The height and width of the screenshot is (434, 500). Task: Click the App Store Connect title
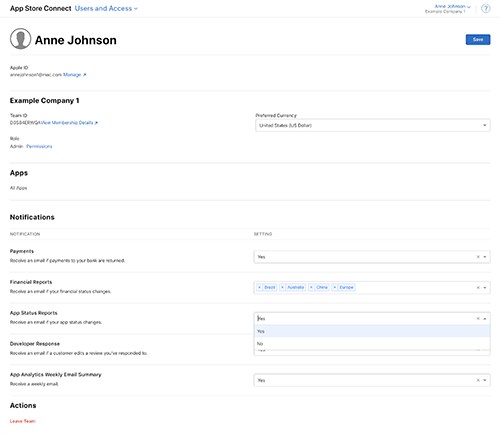point(40,8)
